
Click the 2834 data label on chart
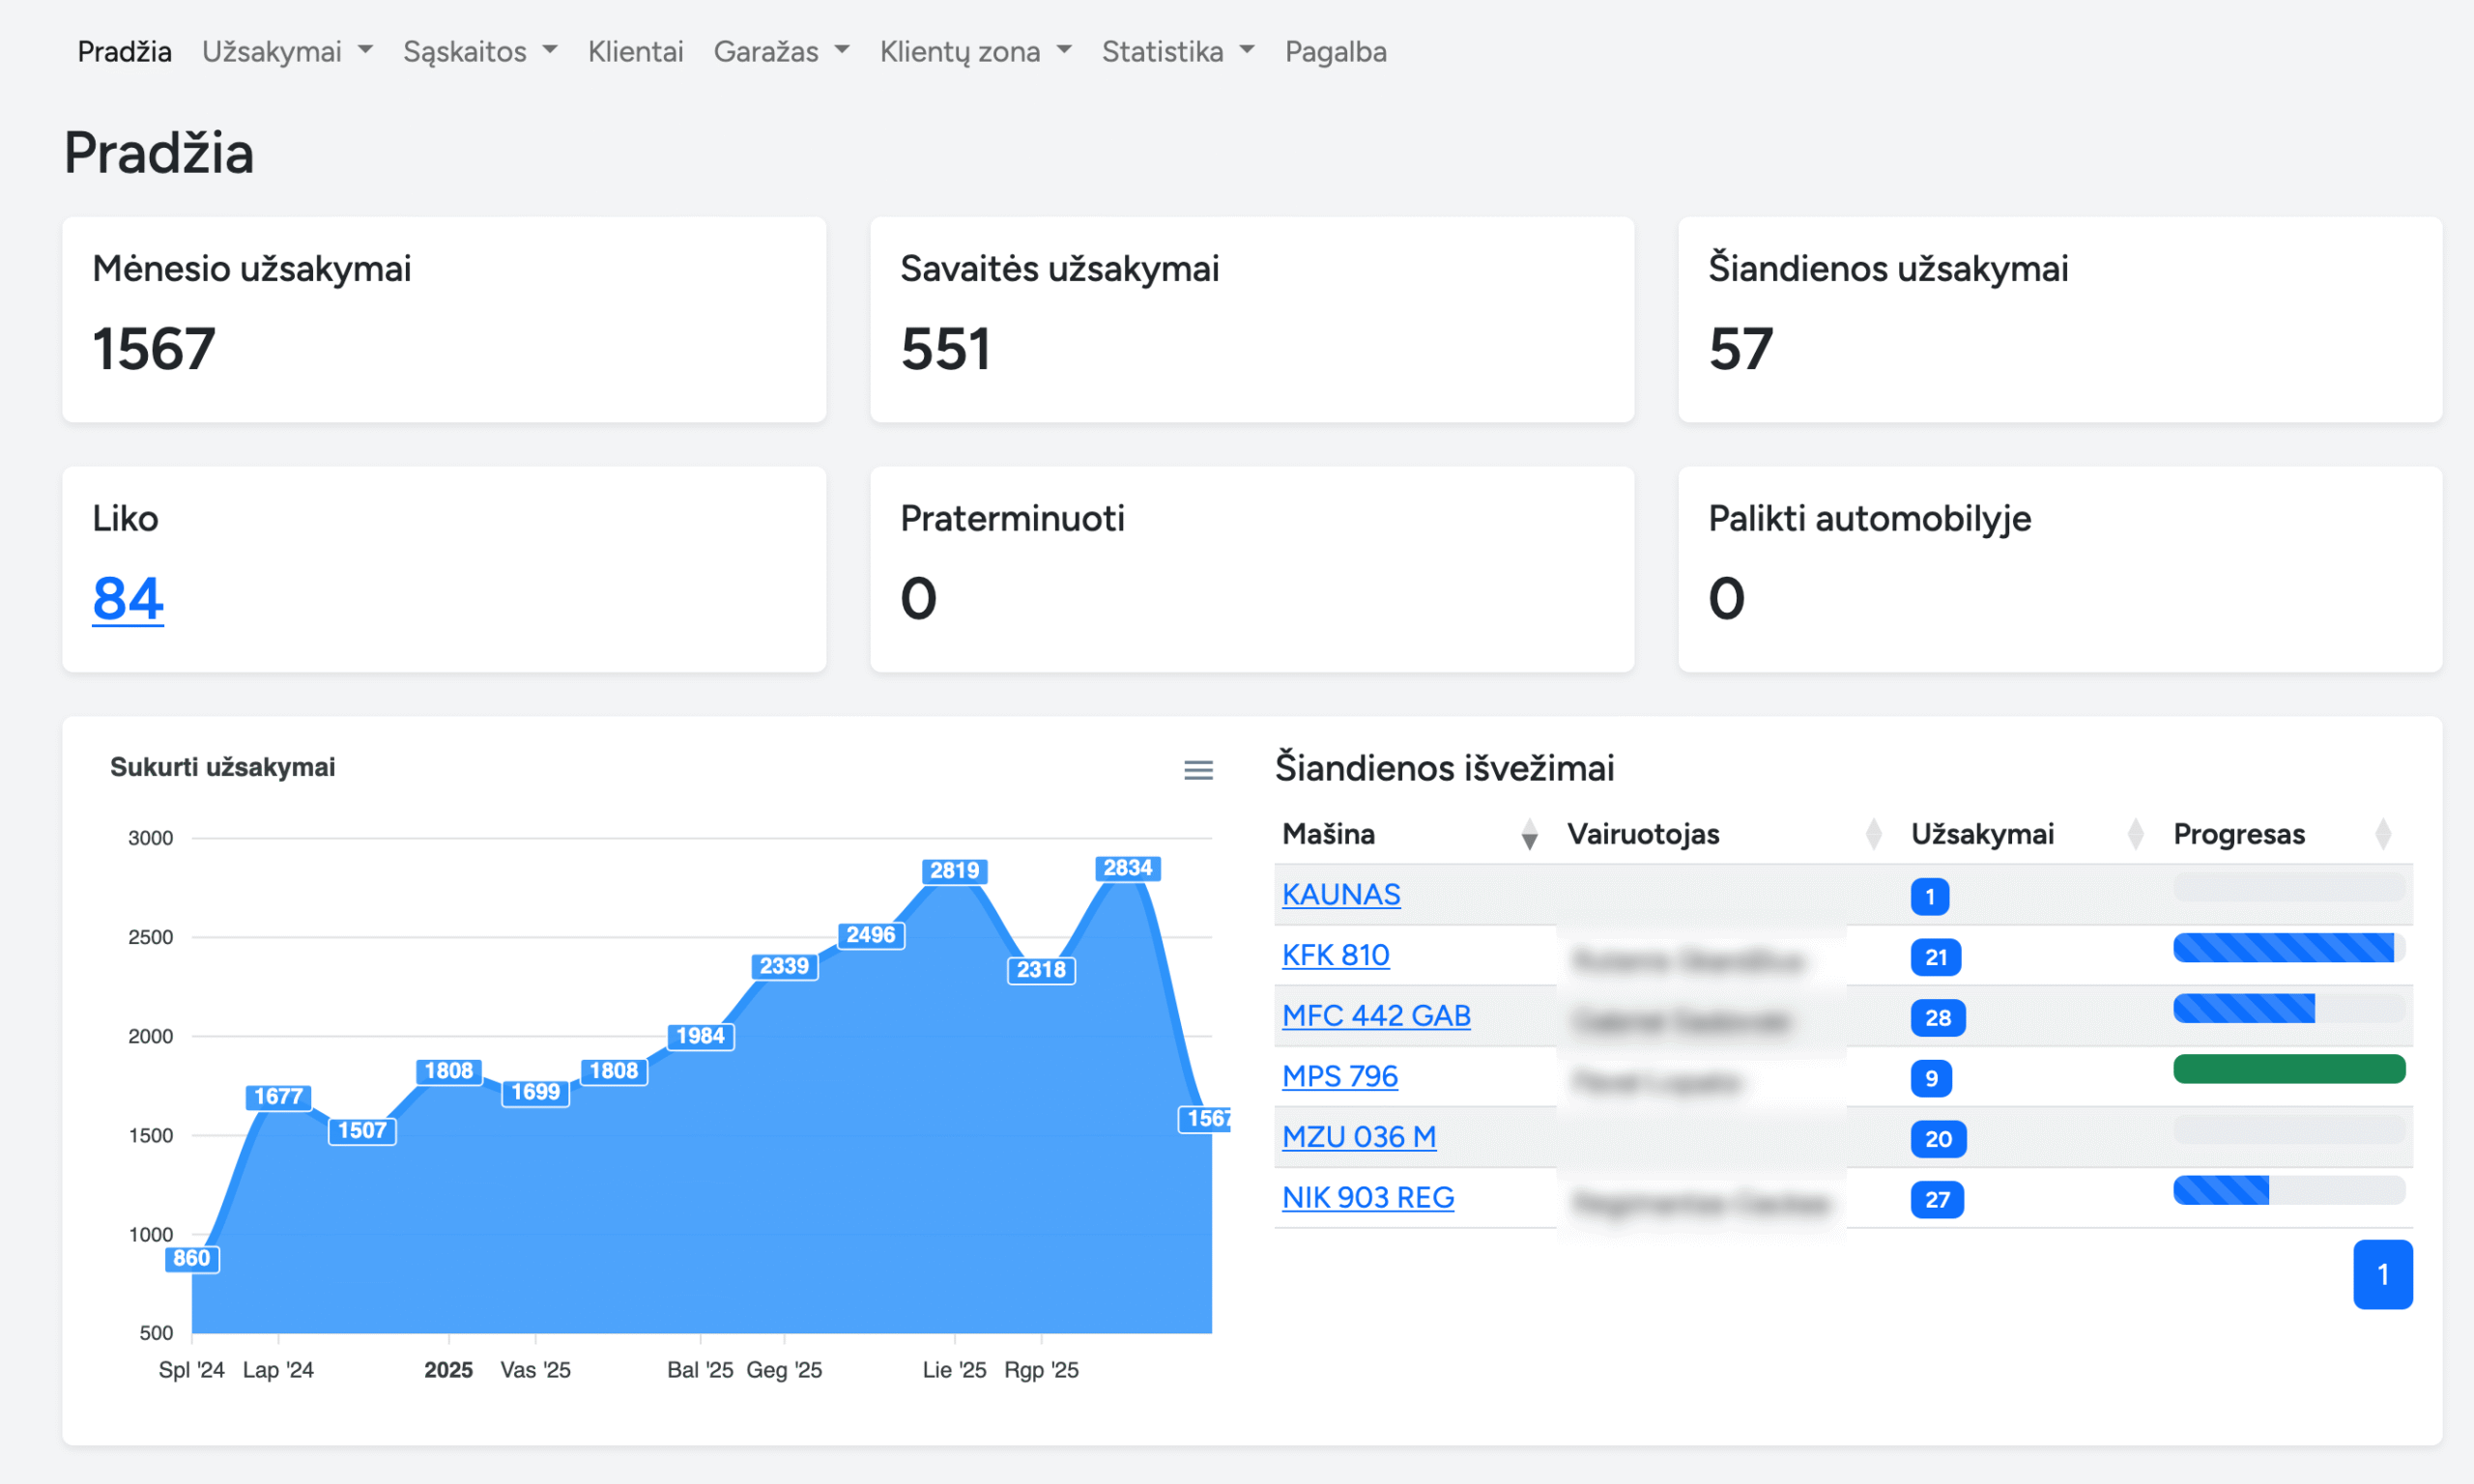click(1127, 868)
